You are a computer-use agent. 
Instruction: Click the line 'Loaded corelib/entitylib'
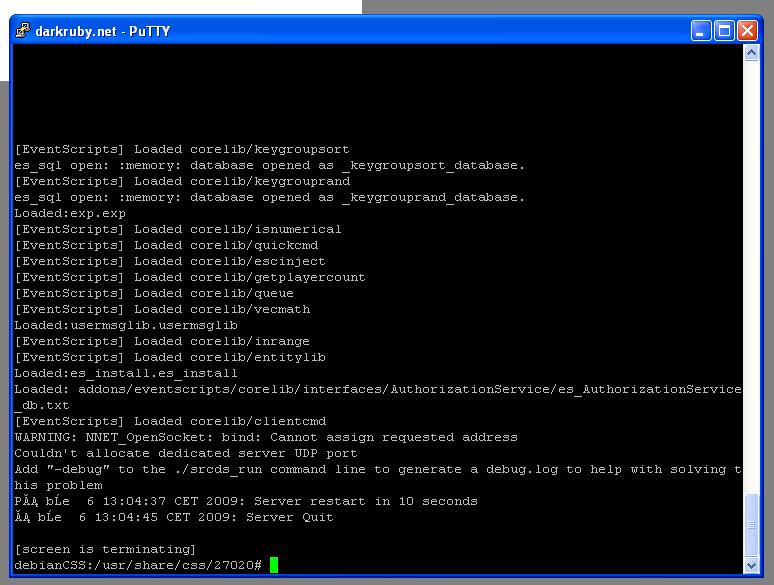[170, 357]
